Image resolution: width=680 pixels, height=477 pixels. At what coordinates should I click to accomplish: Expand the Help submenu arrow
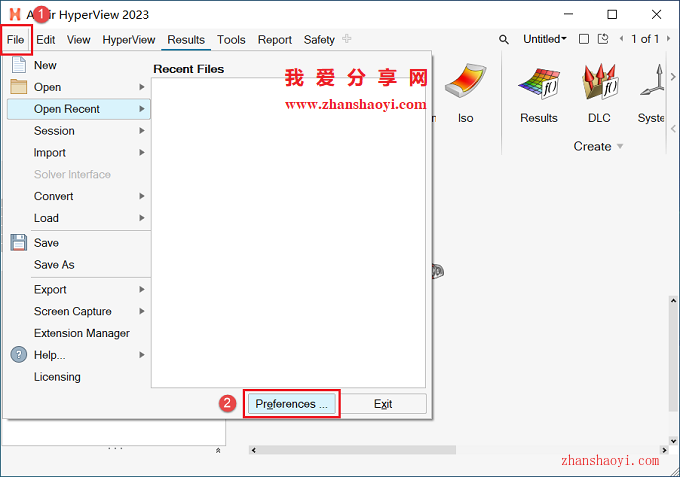pos(142,355)
